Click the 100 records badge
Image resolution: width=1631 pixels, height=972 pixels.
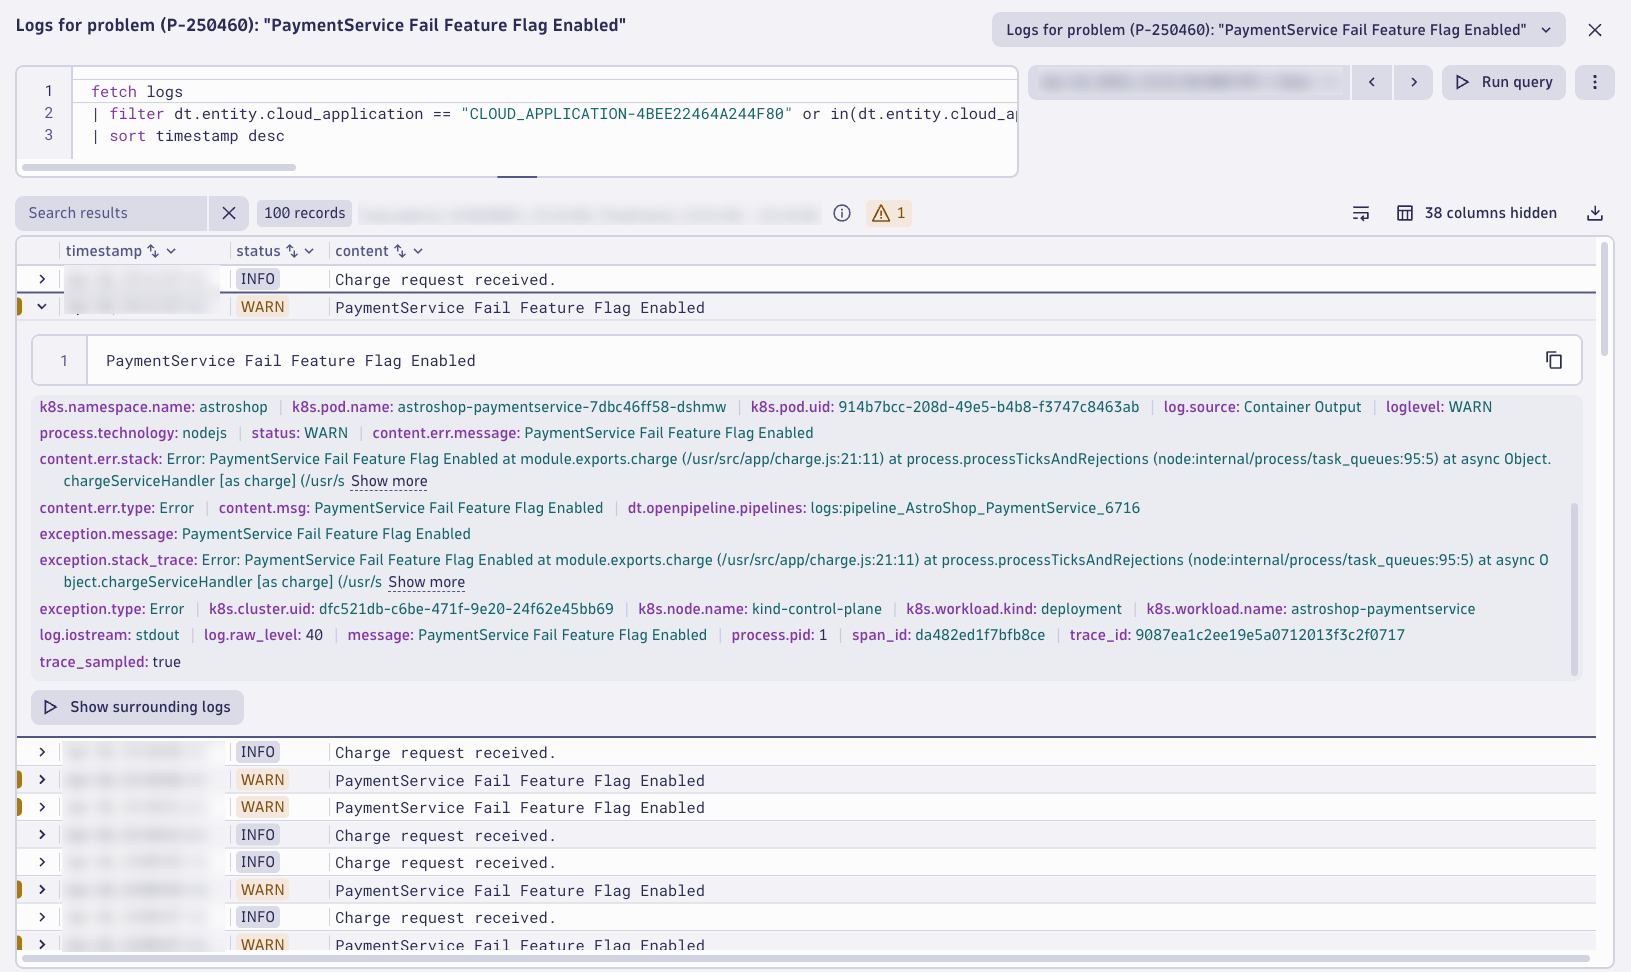tap(305, 213)
